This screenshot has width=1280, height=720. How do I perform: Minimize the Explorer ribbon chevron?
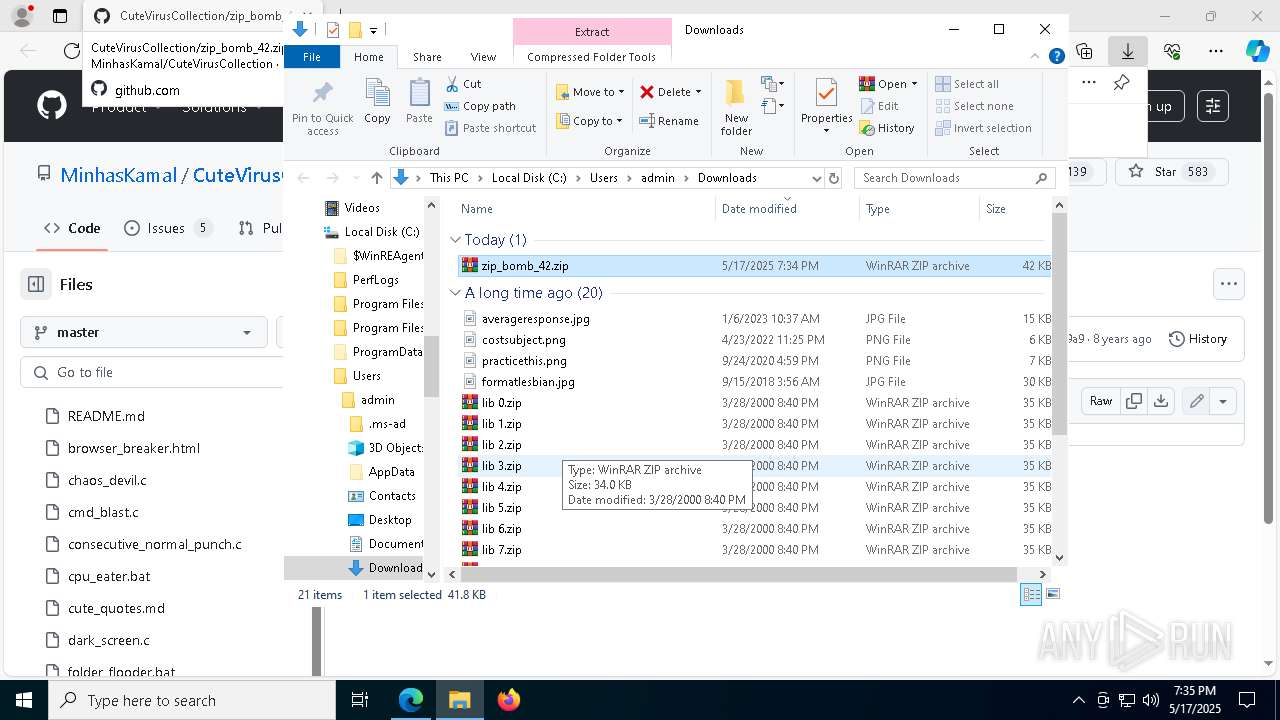1037,57
